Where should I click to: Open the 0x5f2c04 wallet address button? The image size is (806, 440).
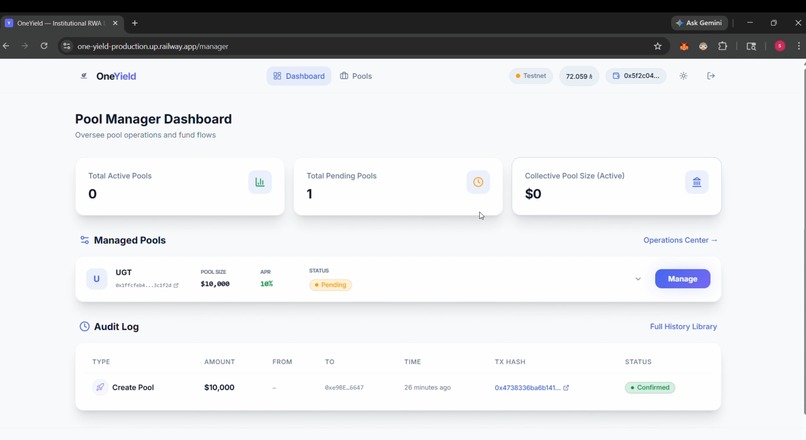pos(636,76)
